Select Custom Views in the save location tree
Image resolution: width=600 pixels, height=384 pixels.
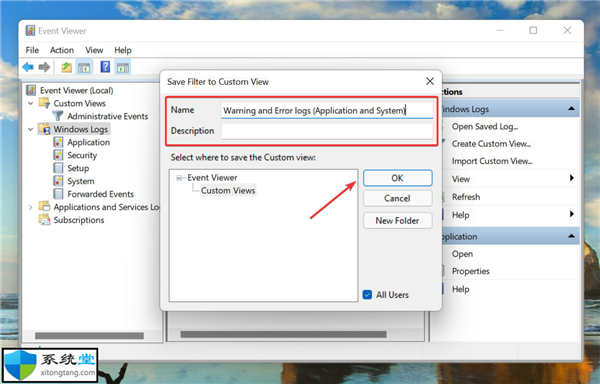[228, 190]
